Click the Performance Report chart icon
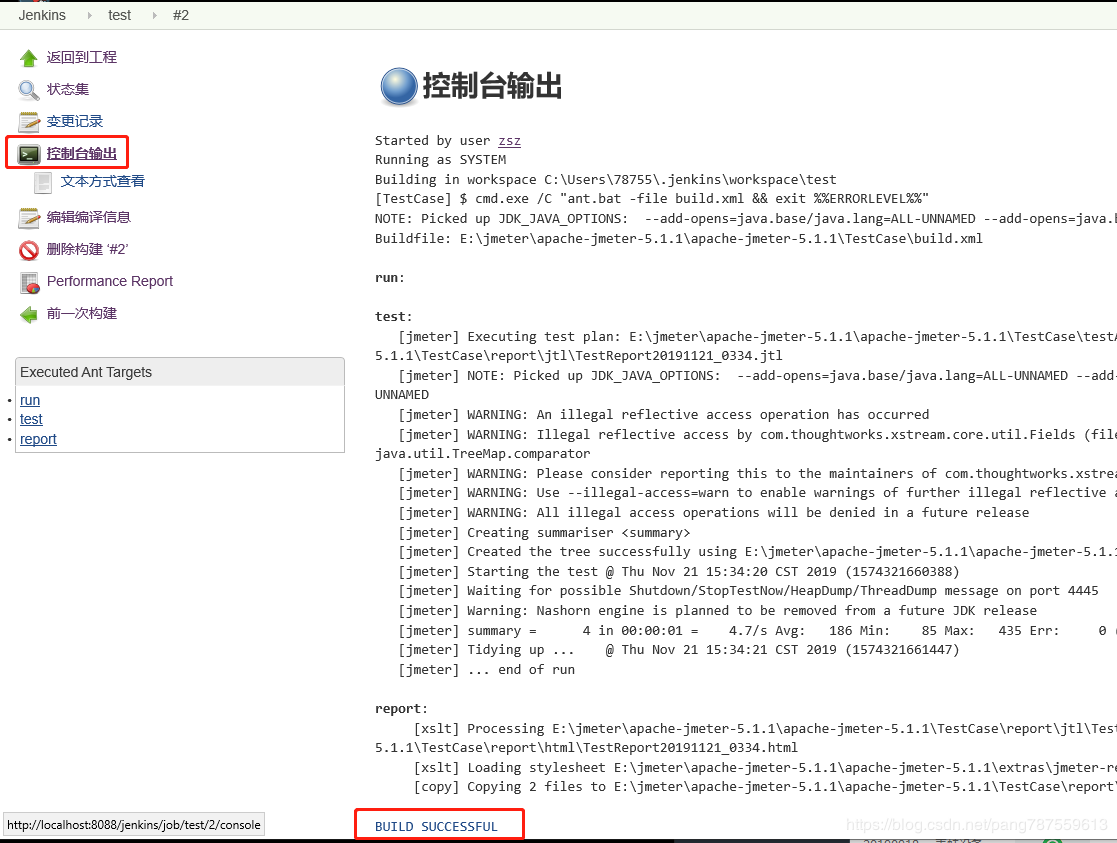Image resolution: width=1117 pixels, height=843 pixels. [x=30, y=283]
